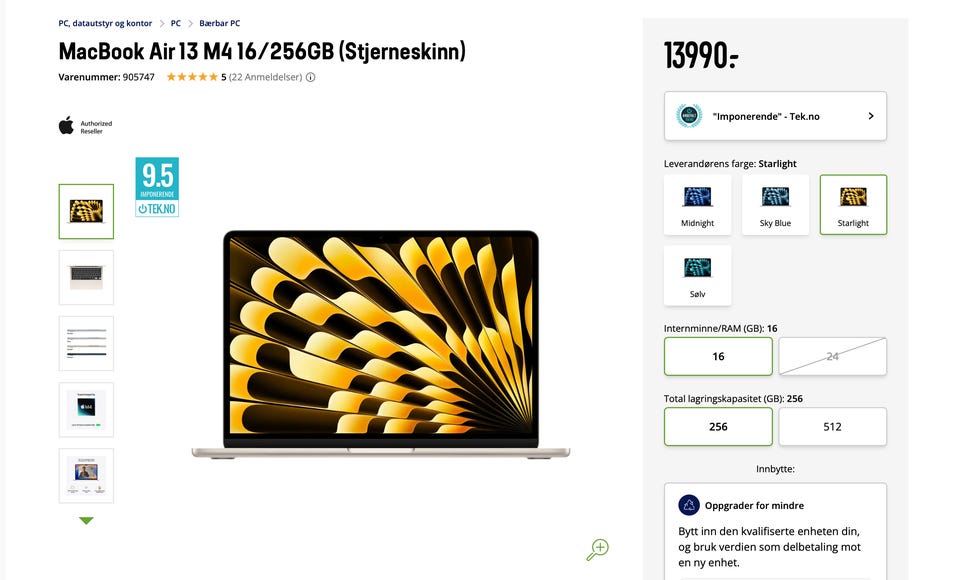Click the Tek.no award seal icon

pyautogui.click(x=689, y=116)
